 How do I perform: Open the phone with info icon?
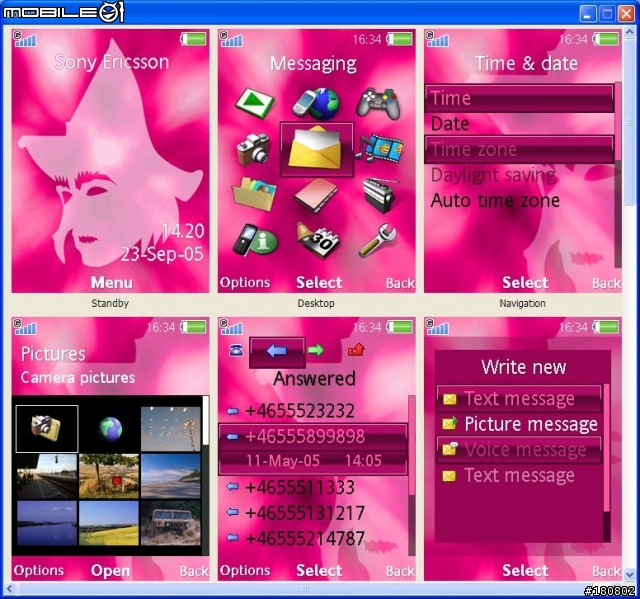[x=255, y=240]
